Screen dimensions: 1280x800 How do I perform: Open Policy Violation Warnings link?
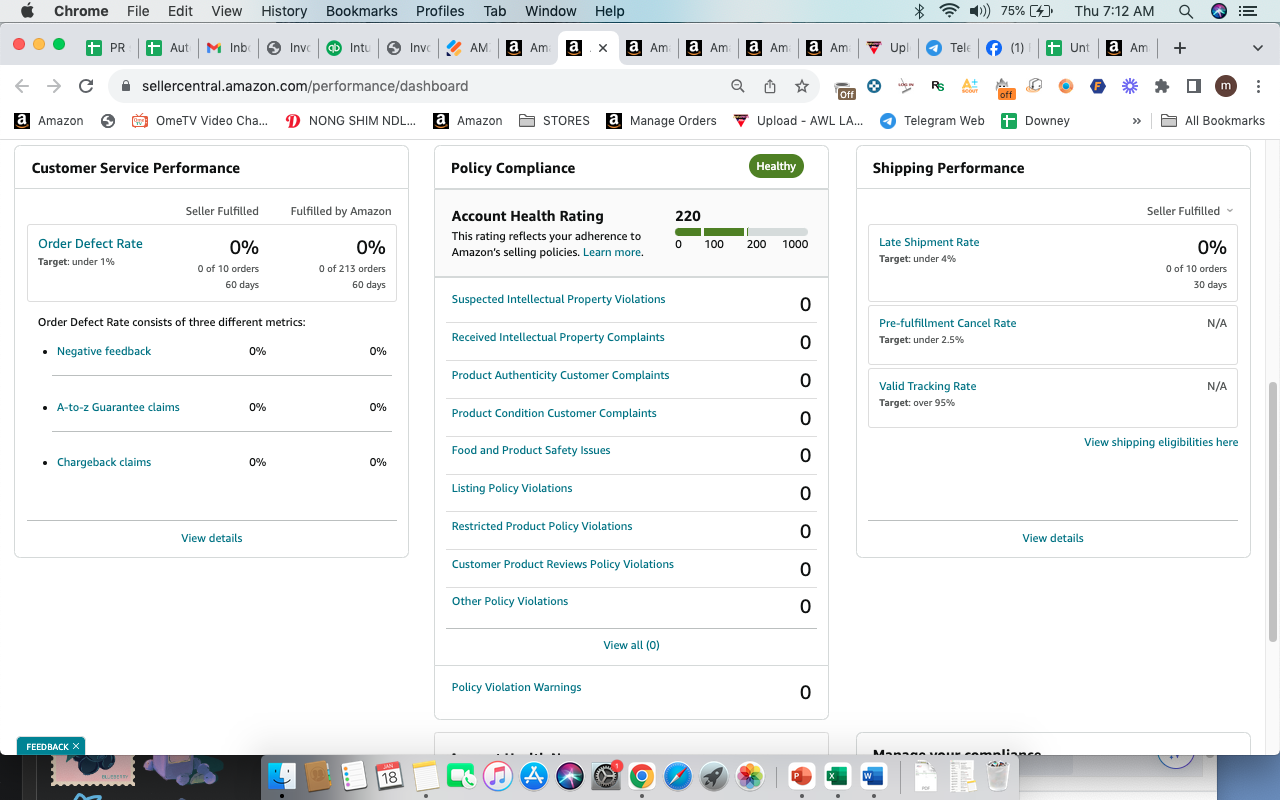[516, 687]
